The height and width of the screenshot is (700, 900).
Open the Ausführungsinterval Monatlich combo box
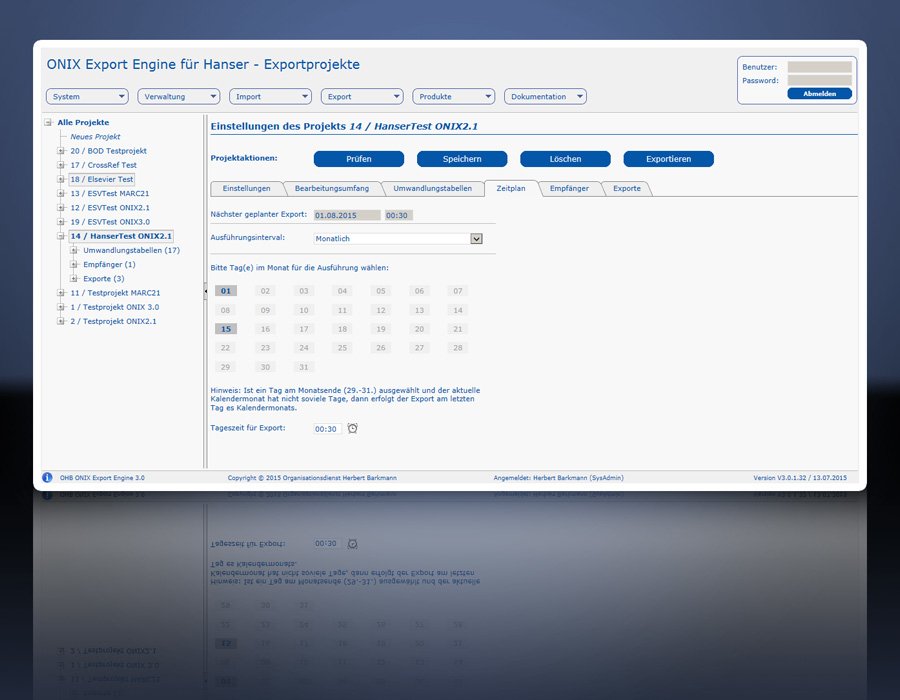pos(398,239)
